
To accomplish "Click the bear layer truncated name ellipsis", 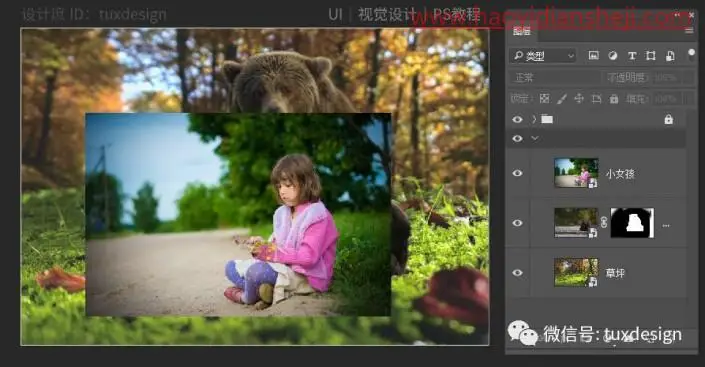I will [x=666, y=225].
